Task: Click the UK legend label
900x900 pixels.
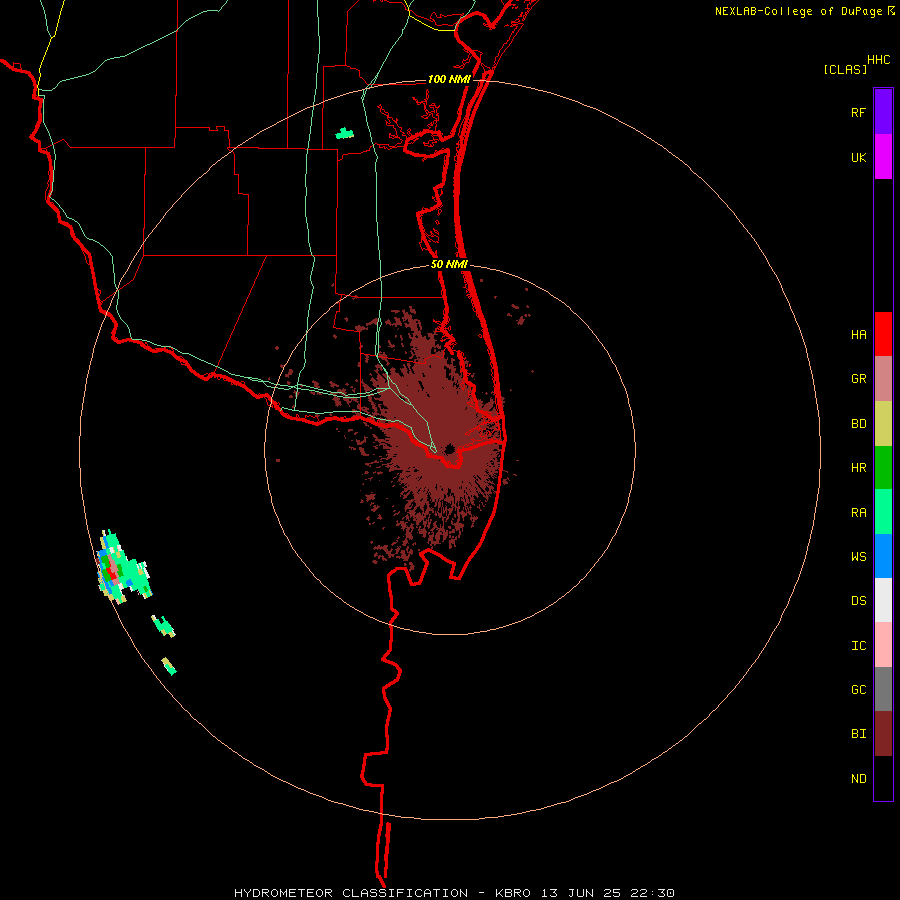Action: 858,158
